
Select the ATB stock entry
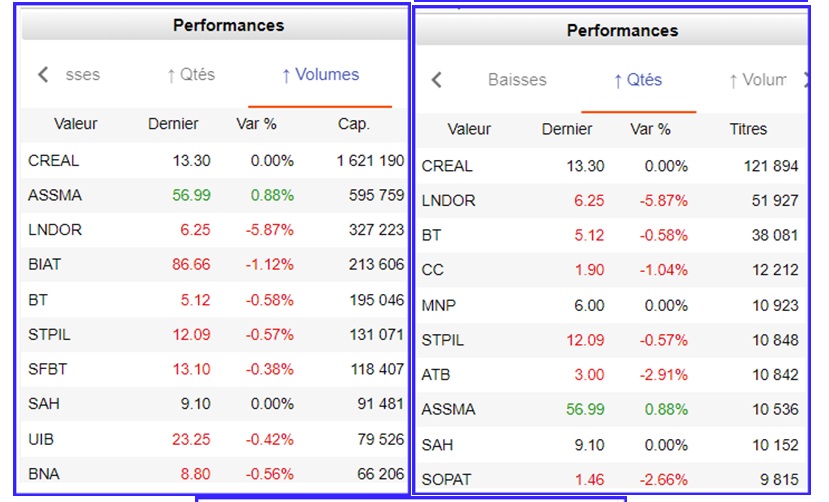[436, 374]
